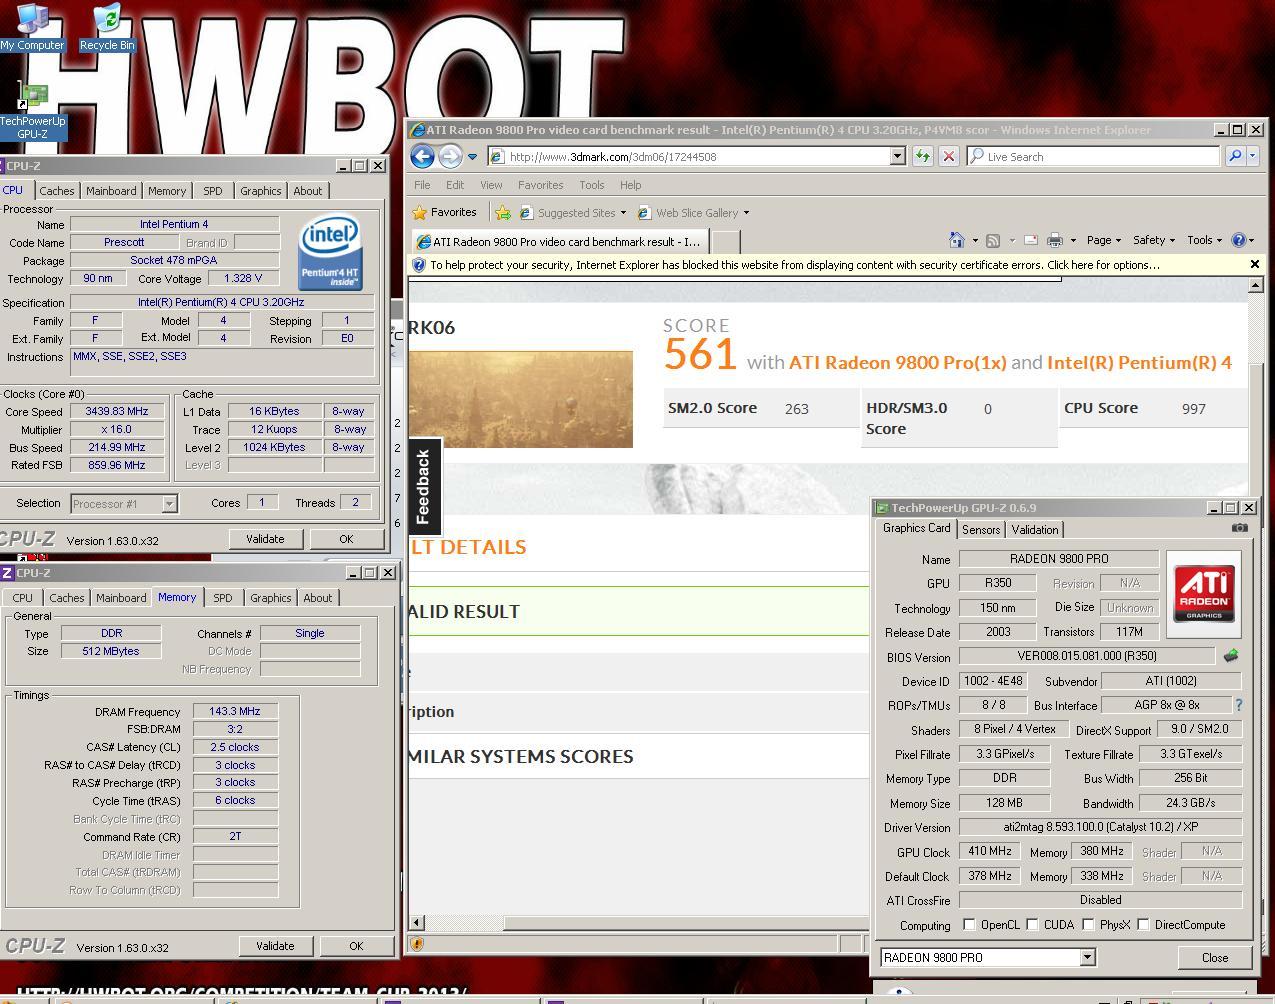Open the File menu in Internet Explorer
Image resolution: width=1275 pixels, height=1004 pixels.
coord(422,185)
